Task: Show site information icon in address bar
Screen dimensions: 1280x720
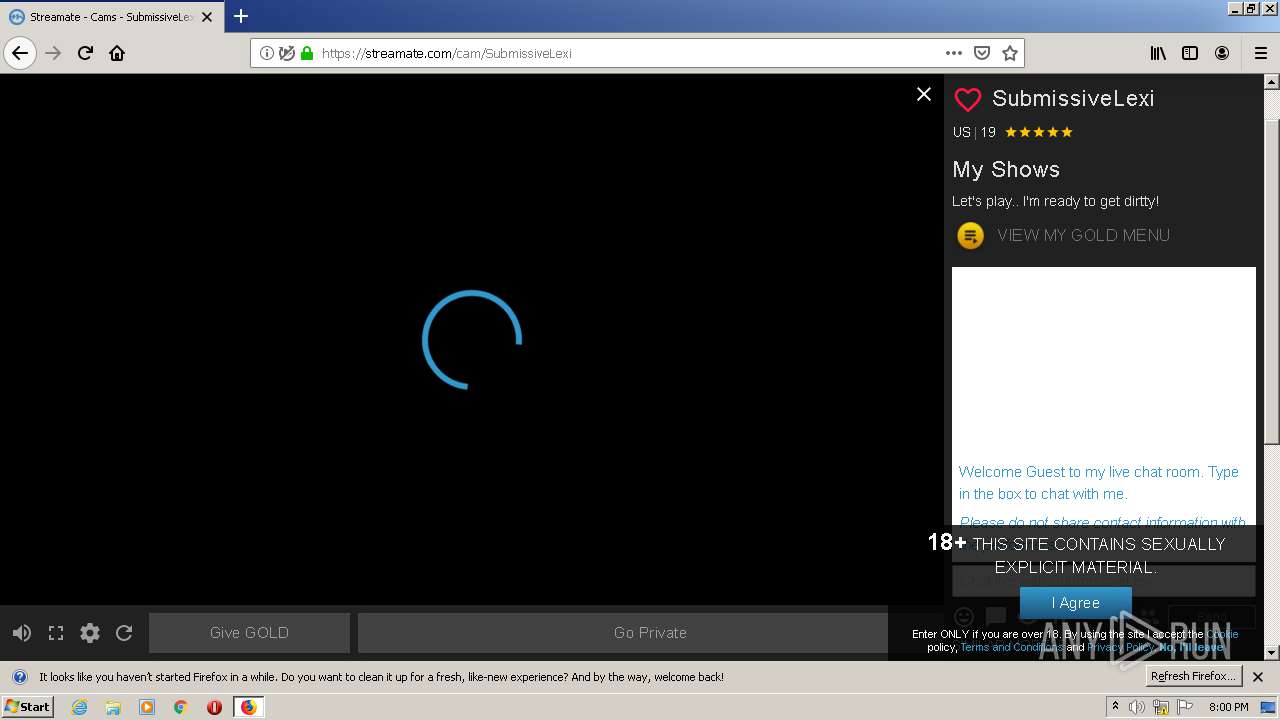Action: [266, 53]
